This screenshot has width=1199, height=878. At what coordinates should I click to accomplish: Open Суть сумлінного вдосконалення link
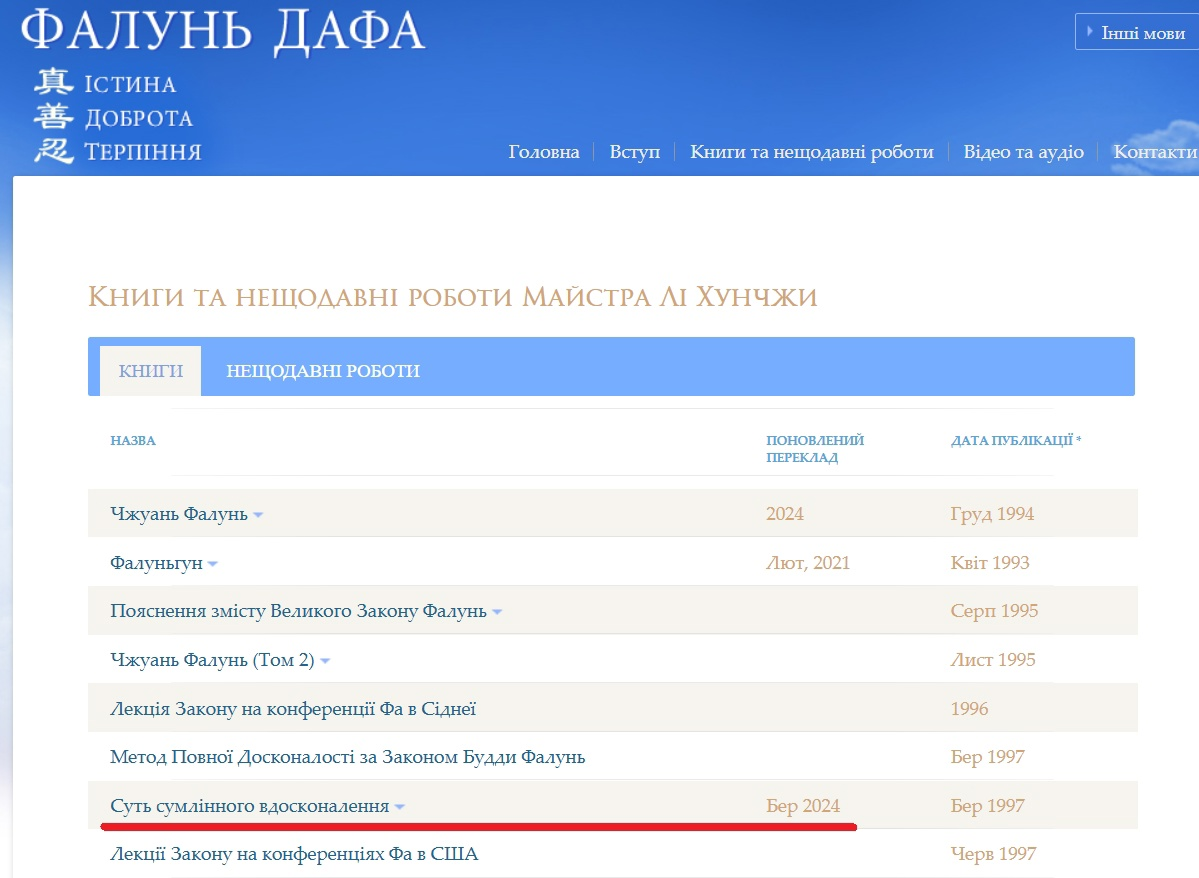[249, 805]
